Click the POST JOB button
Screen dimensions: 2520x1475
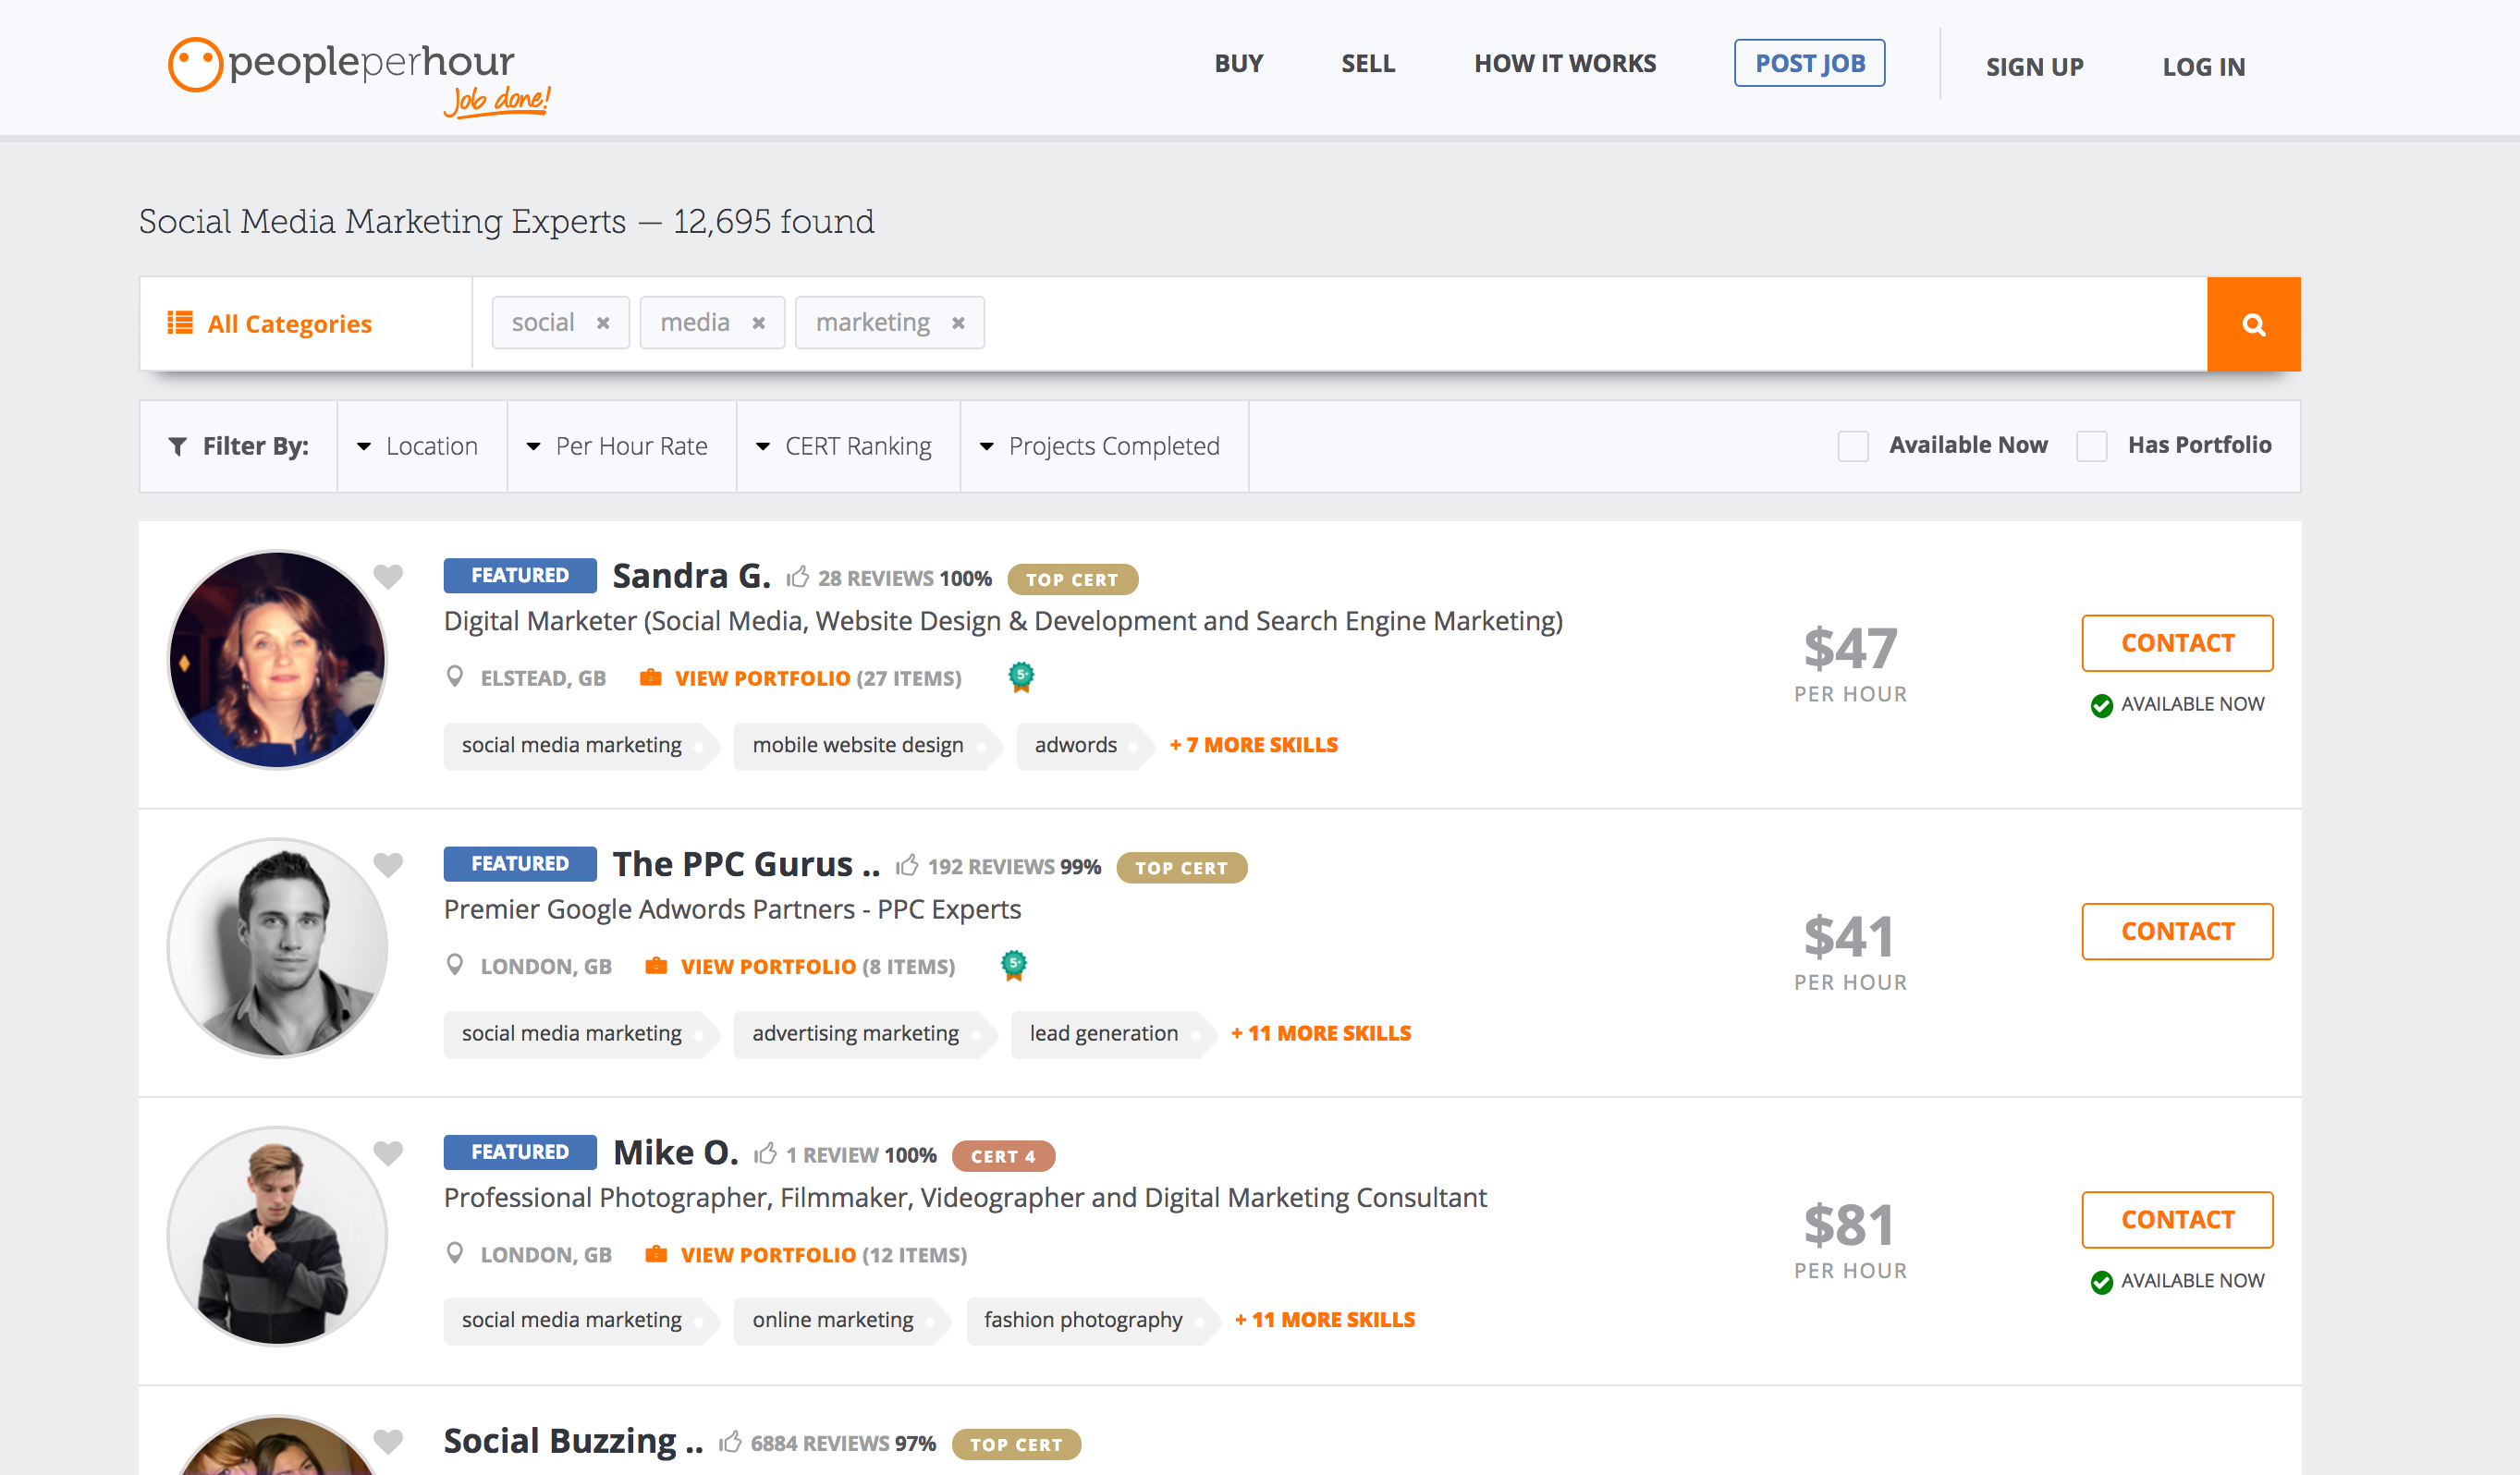(1809, 63)
